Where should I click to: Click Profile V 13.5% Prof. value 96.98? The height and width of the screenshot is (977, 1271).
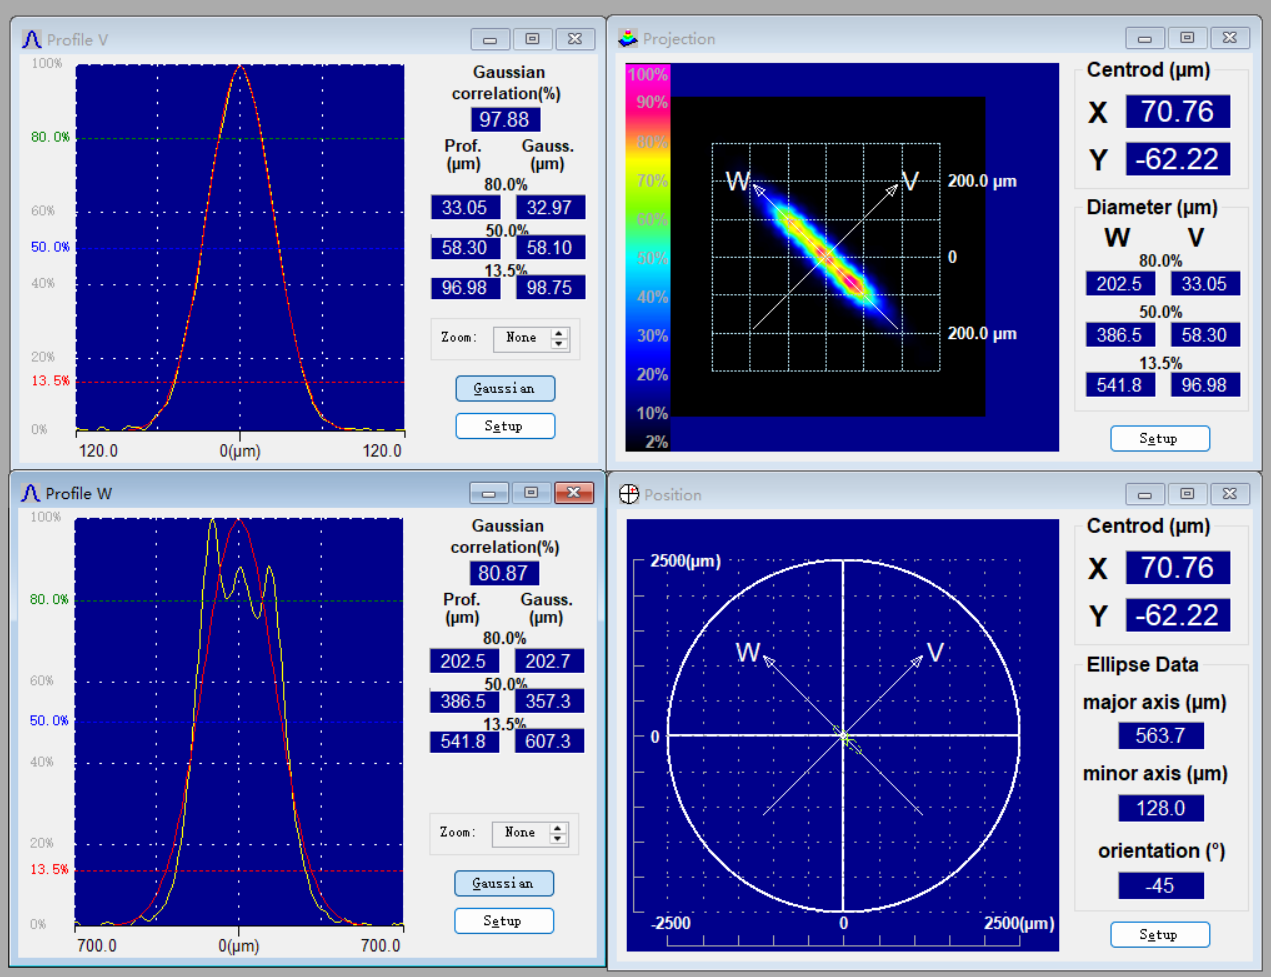pyautogui.click(x=465, y=288)
